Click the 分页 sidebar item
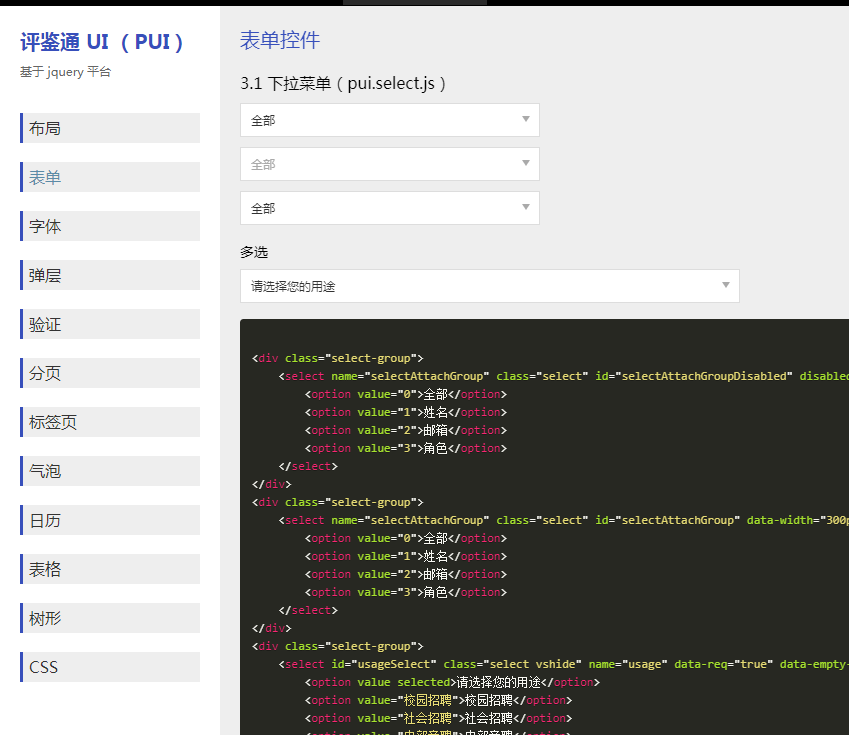Viewport: 849px width, 735px height. click(110, 373)
